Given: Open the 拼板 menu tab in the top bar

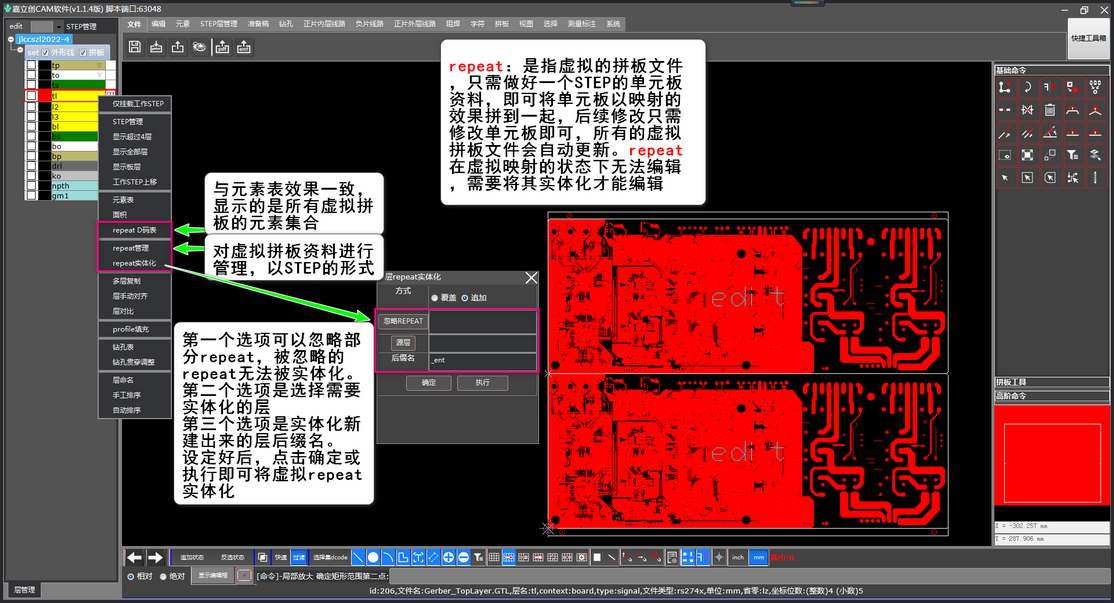Looking at the screenshot, I should tap(502, 23).
